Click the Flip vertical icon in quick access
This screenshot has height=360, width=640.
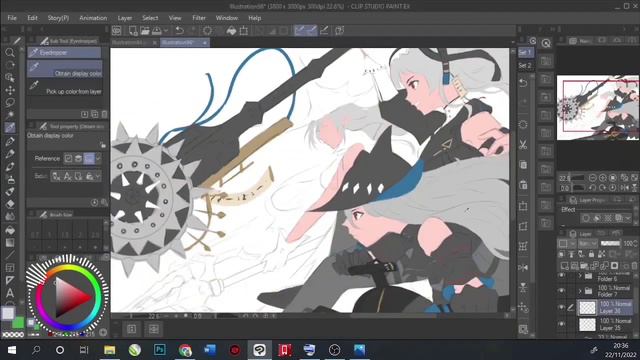pos(523,288)
